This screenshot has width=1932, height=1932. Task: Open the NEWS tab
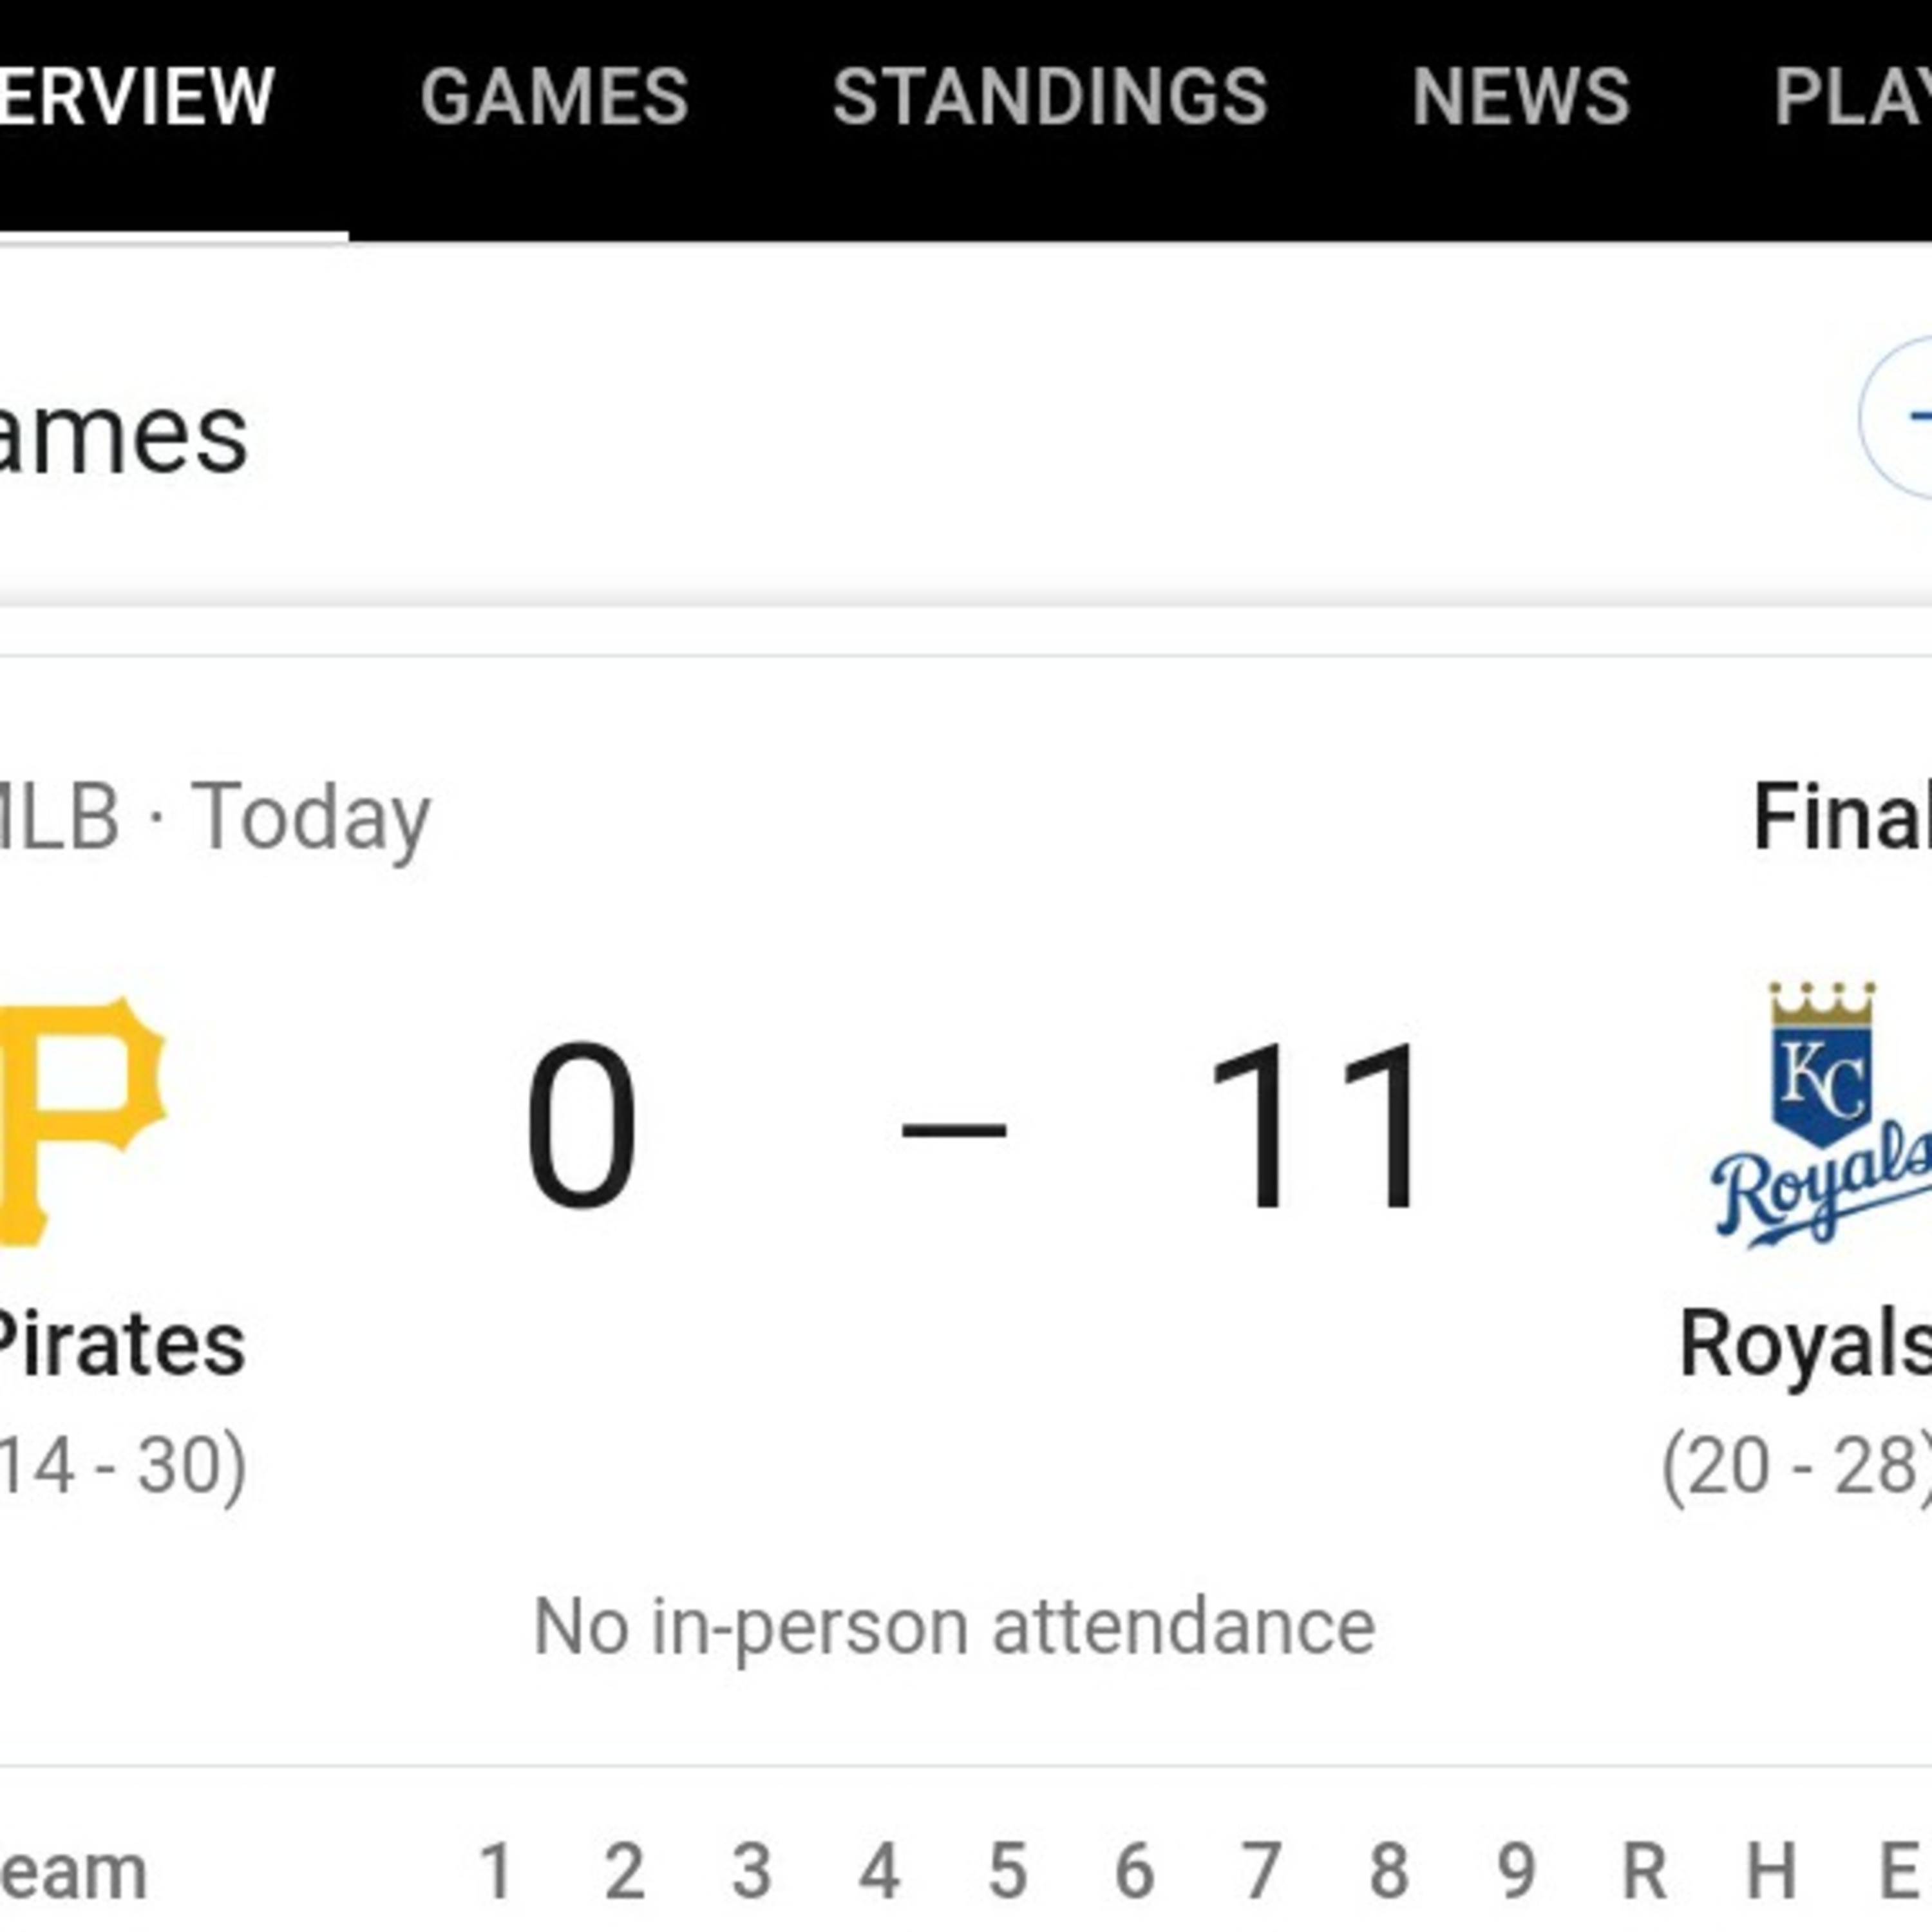click(1521, 97)
